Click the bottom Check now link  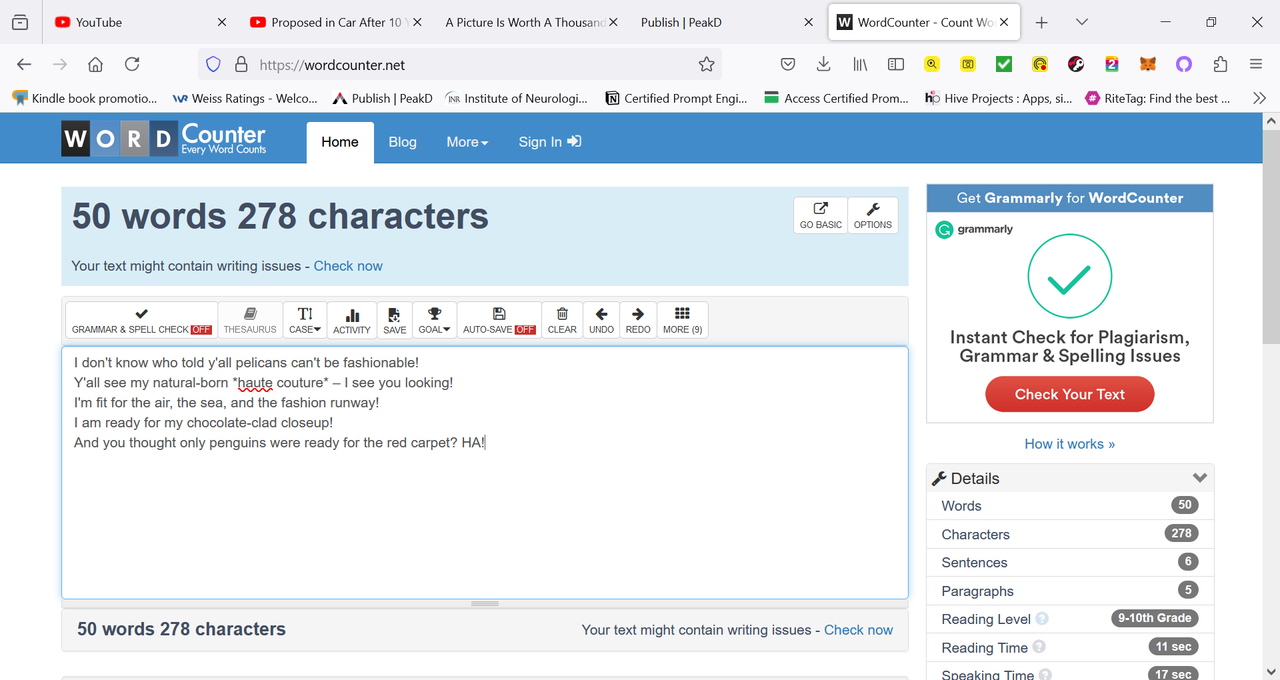[858, 630]
